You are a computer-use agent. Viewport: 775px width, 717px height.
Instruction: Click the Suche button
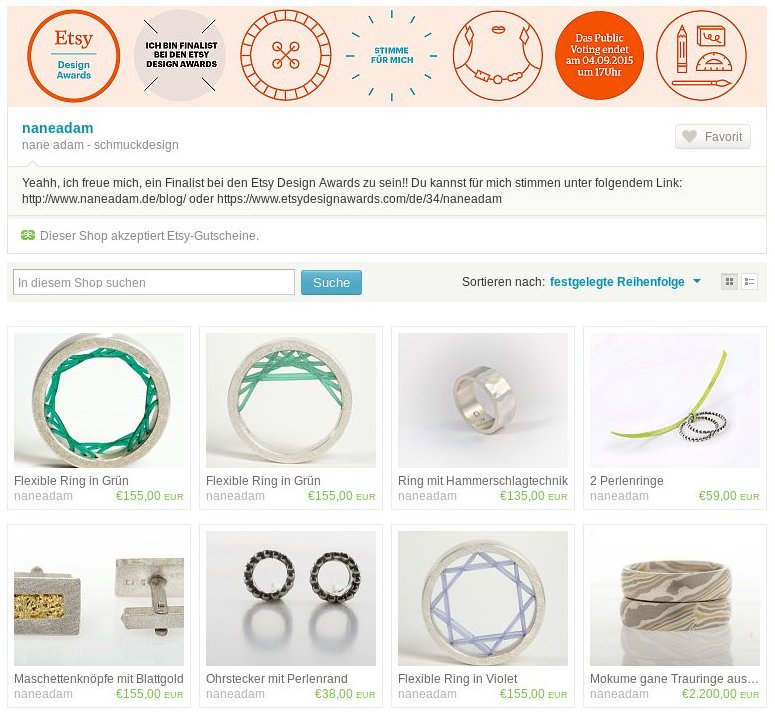click(x=331, y=283)
